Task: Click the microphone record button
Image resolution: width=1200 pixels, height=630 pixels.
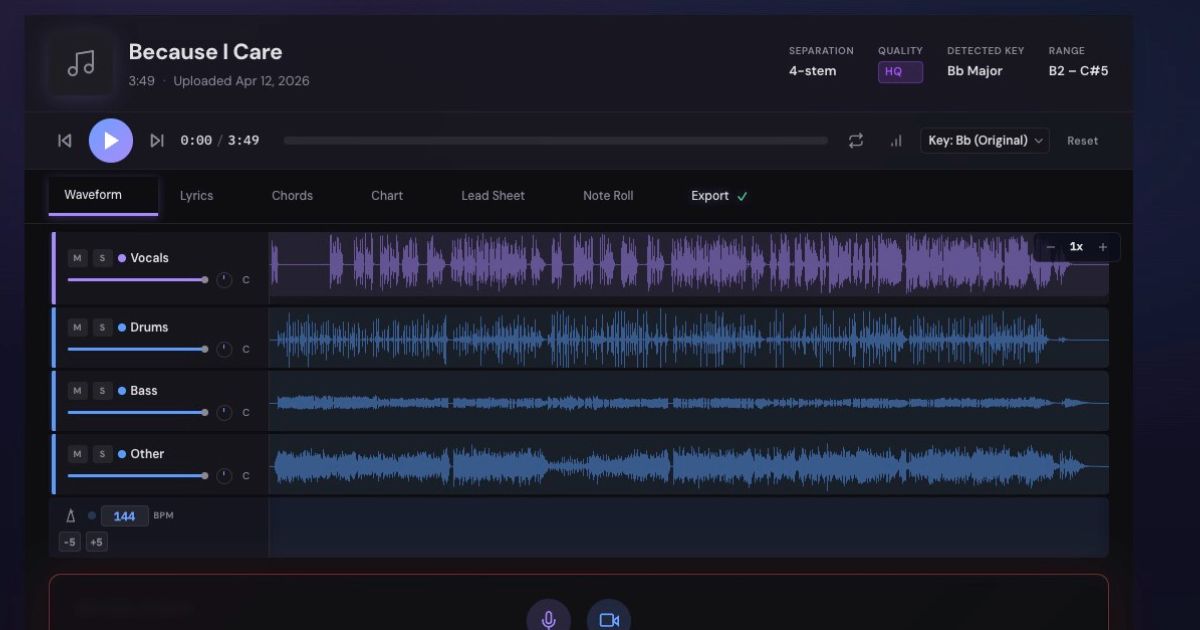Action: tap(548, 619)
